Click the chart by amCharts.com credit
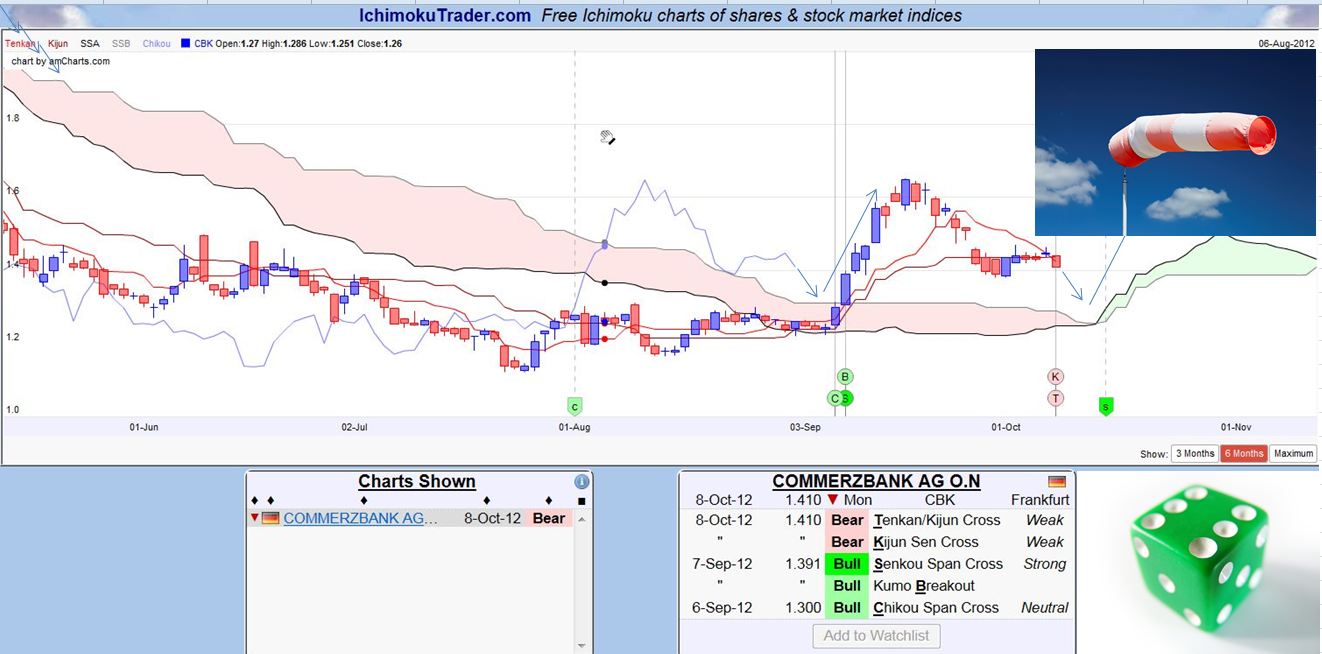The width and height of the screenshot is (1322, 654). [61, 61]
